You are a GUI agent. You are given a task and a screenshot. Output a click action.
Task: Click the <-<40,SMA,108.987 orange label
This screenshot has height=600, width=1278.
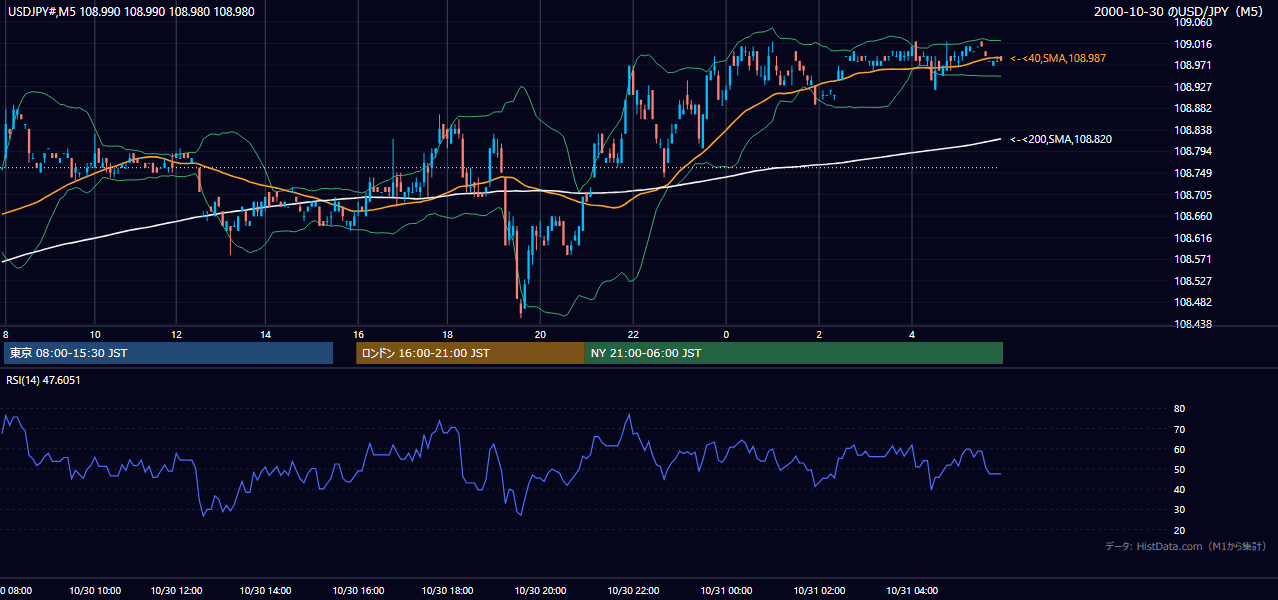1058,59
